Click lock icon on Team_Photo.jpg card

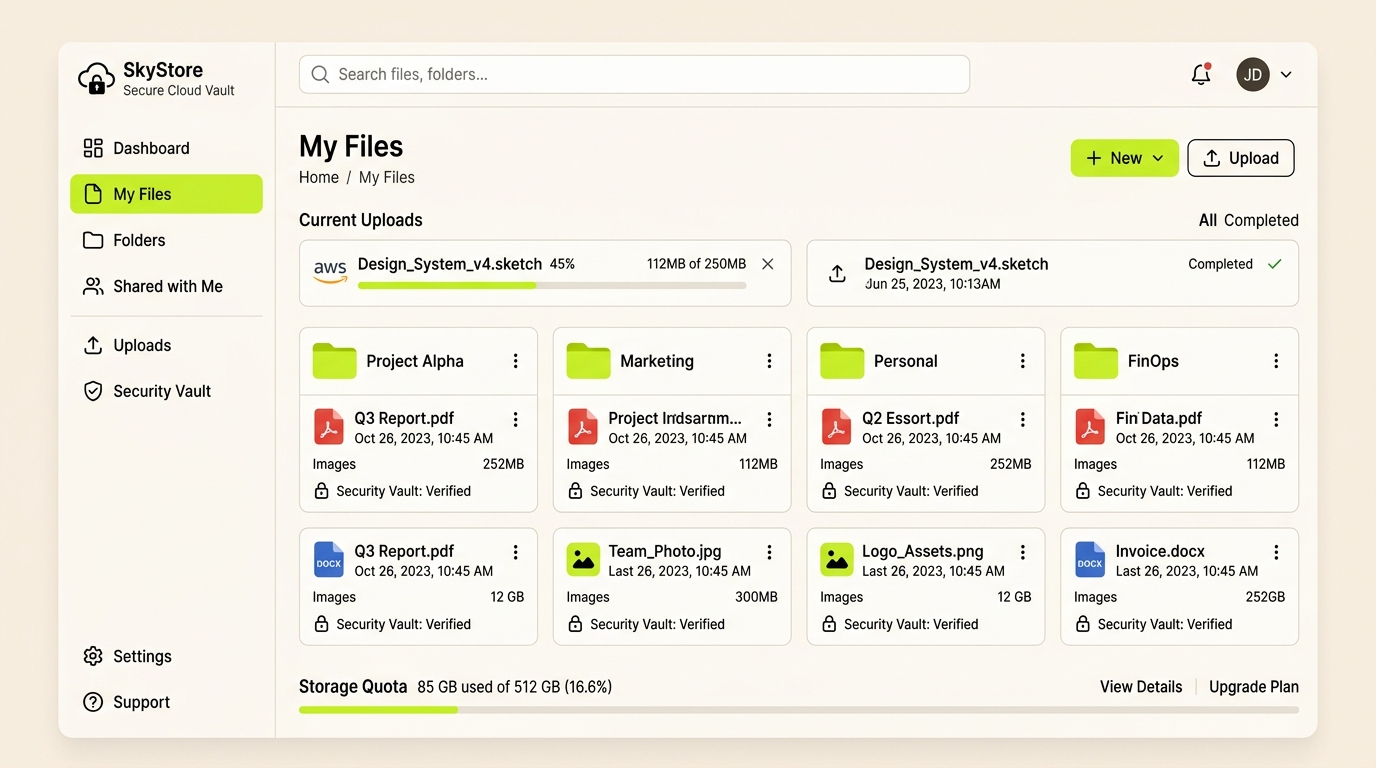575,624
